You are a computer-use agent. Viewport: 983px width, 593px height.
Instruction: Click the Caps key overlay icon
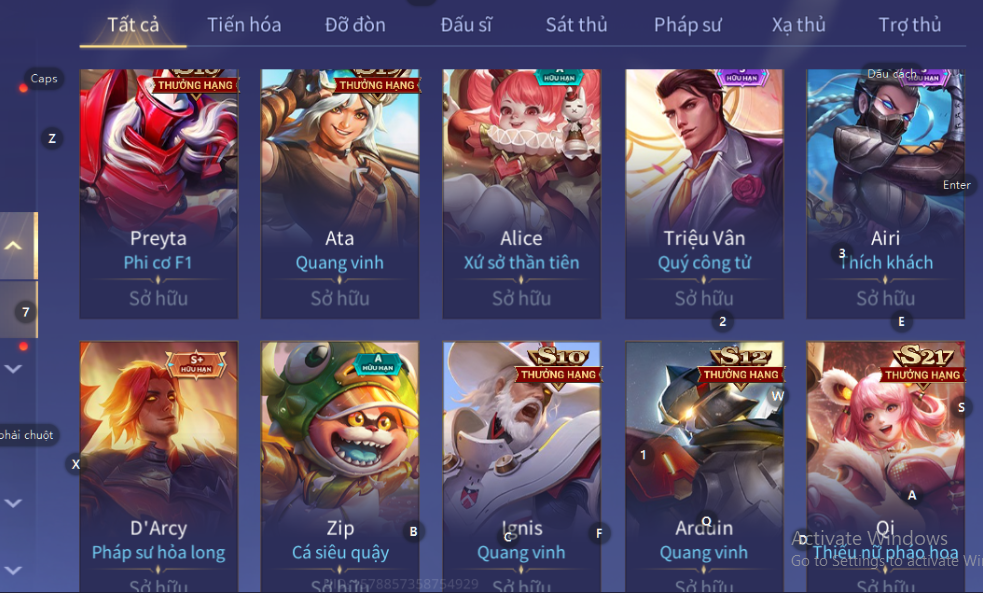coord(44,78)
